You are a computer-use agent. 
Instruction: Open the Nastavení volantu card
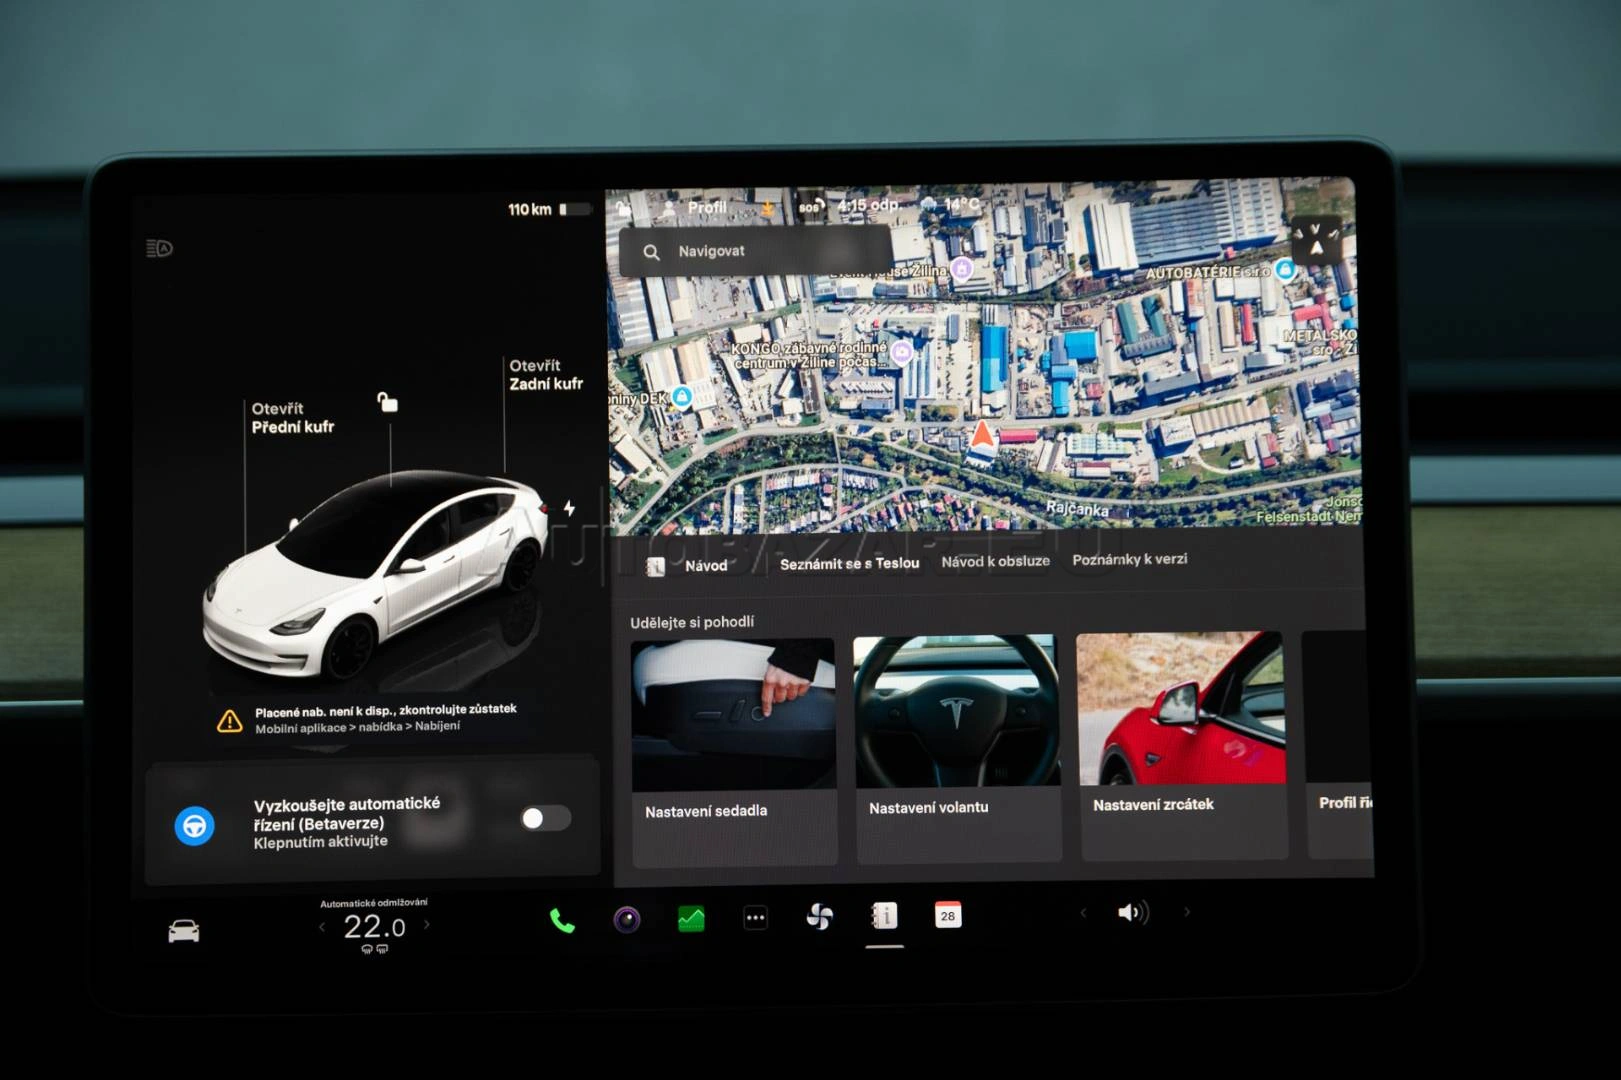pos(958,748)
